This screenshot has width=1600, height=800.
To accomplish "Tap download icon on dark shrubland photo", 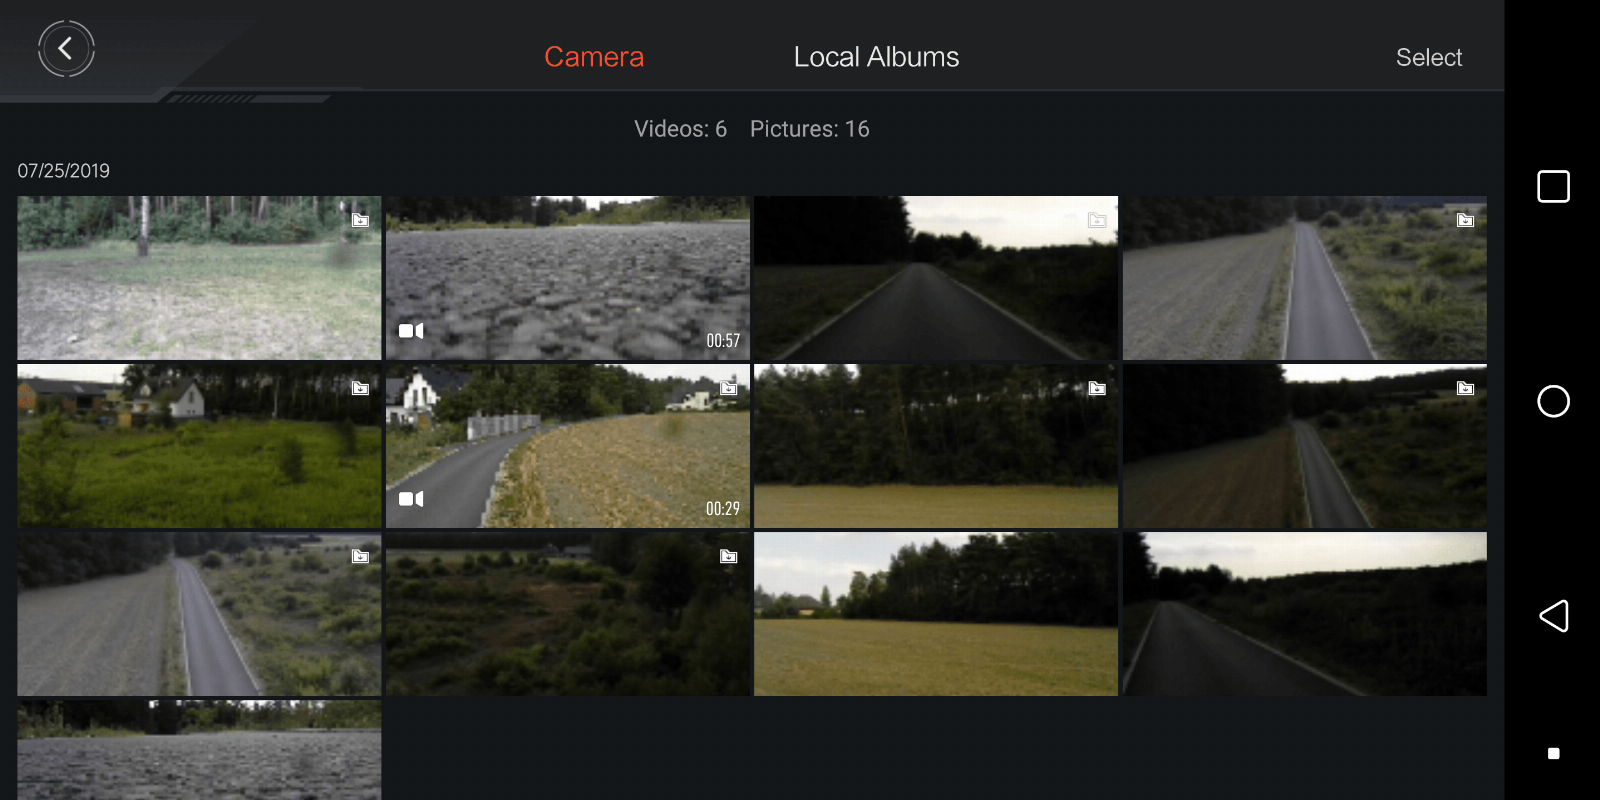I will [x=729, y=556].
